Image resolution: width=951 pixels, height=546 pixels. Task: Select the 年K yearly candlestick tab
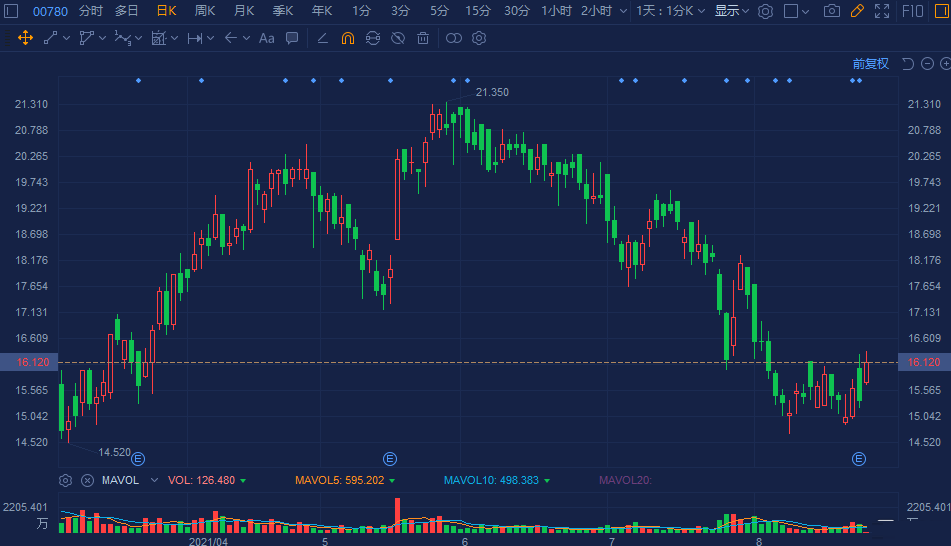pos(322,11)
